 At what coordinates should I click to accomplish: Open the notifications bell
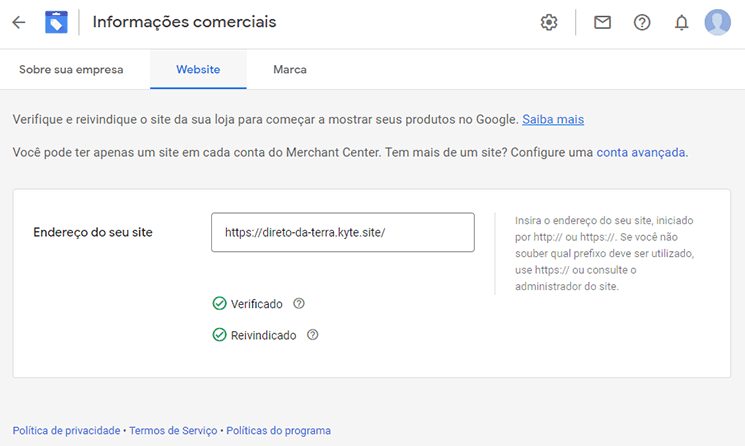[681, 22]
